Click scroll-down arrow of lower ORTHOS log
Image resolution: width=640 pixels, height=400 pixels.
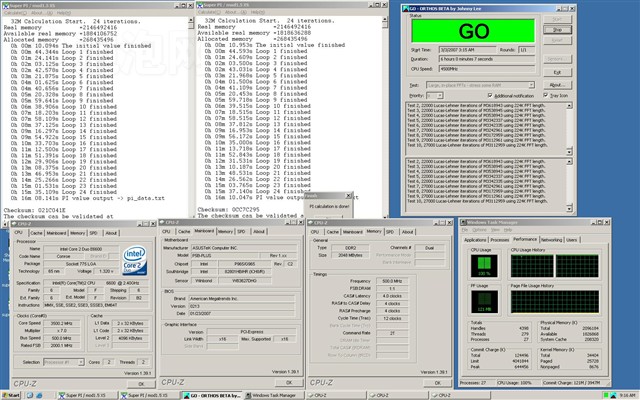pyautogui.click(x=569, y=208)
